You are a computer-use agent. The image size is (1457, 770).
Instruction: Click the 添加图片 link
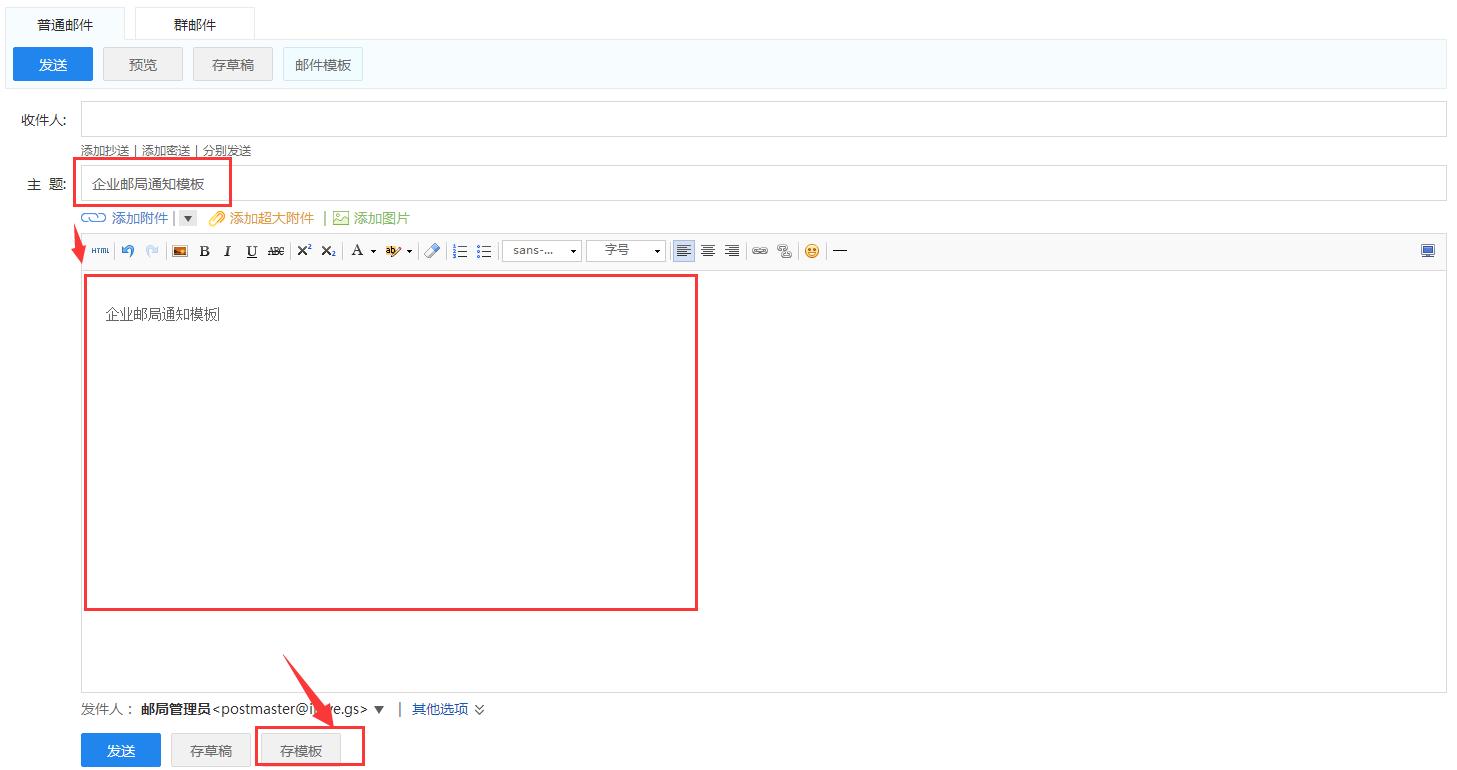(382, 218)
